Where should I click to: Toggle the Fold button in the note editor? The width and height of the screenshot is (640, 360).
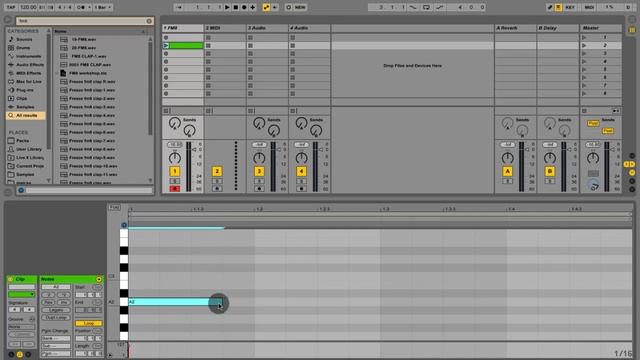pos(115,207)
